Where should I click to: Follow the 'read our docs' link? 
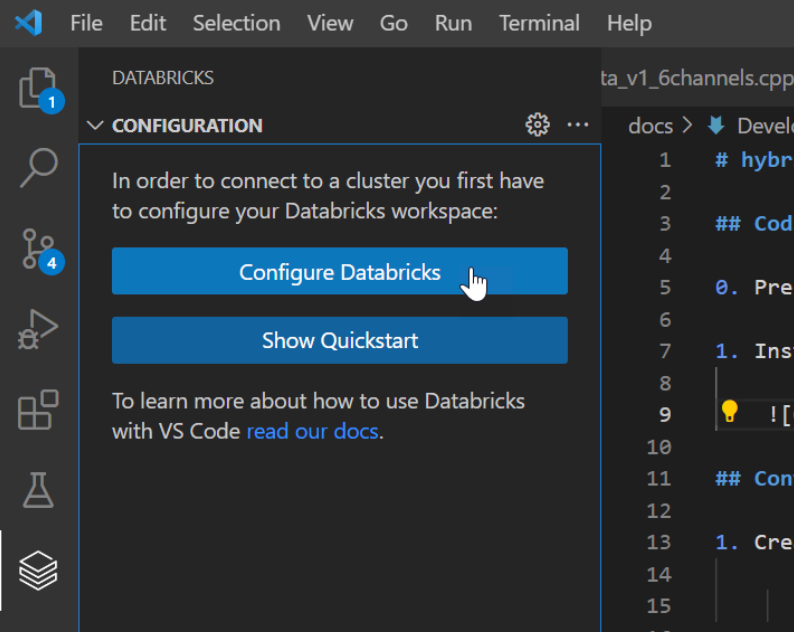click(312, 432)
